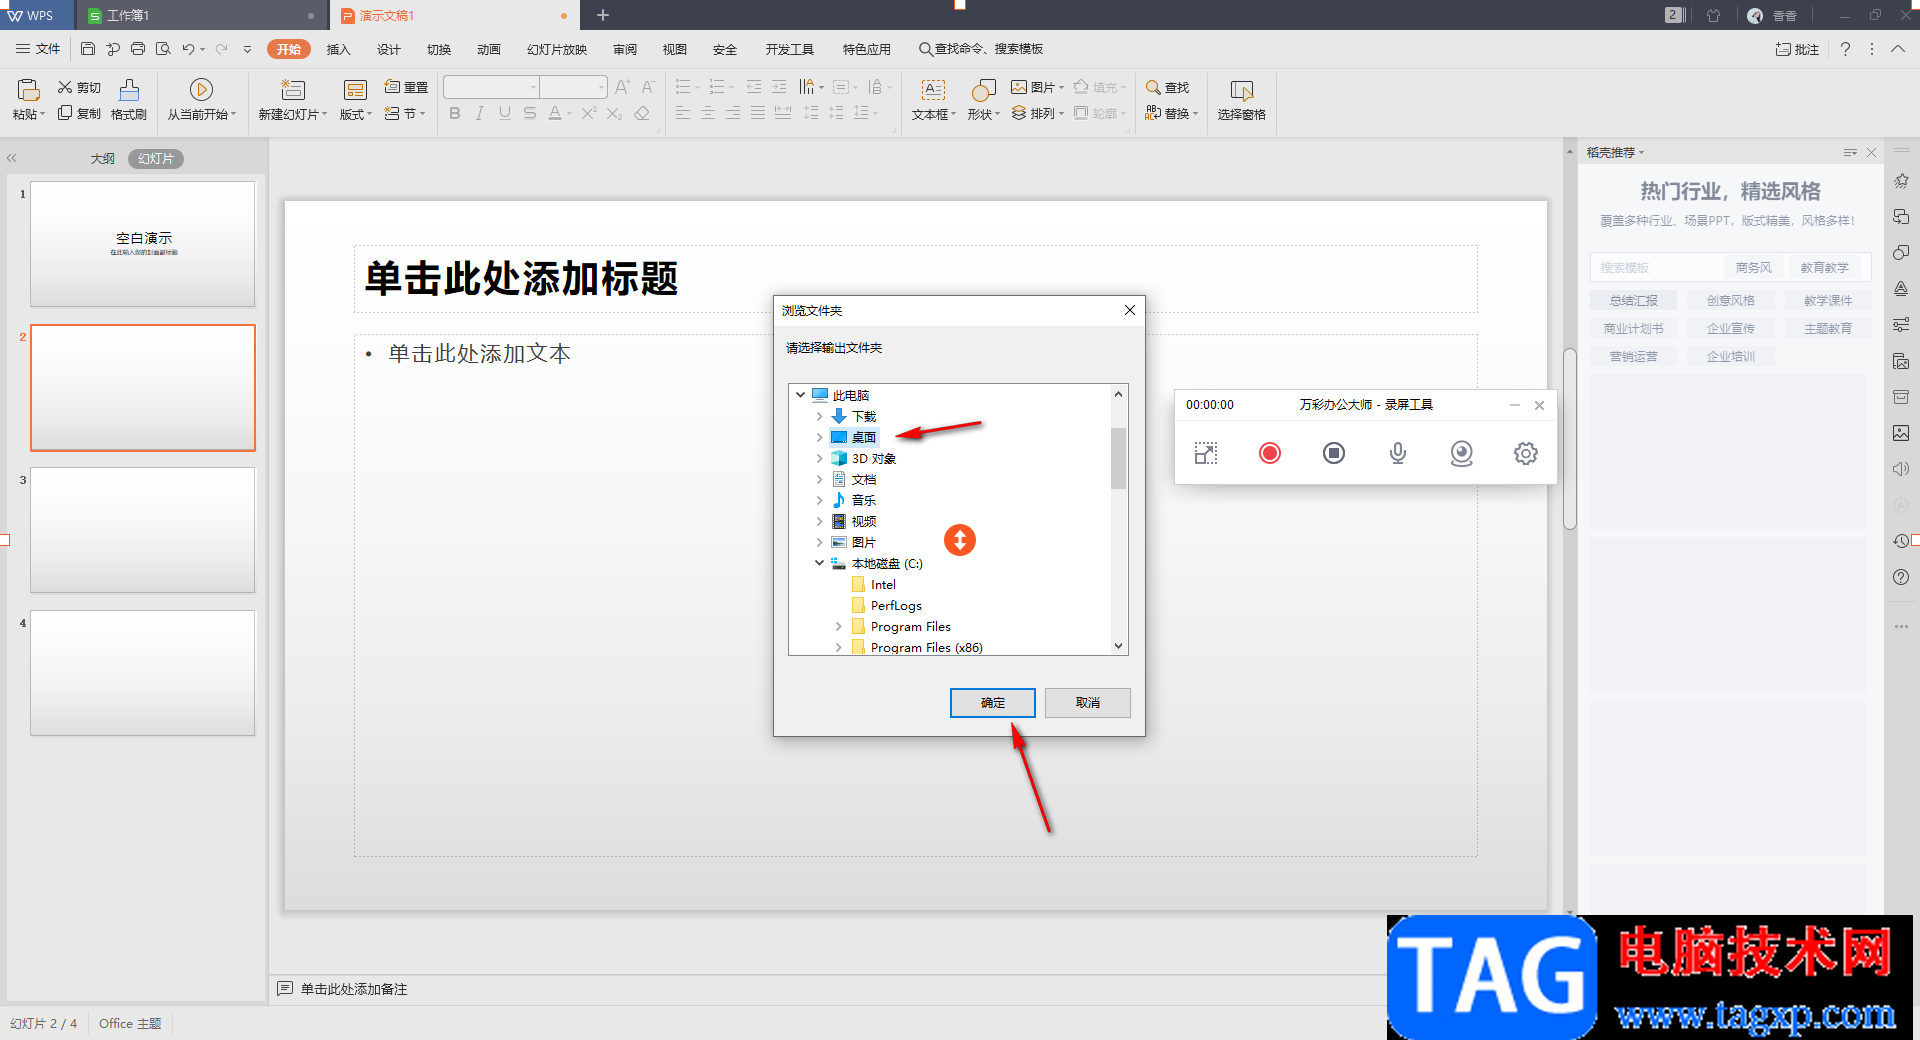The image size is (1920, 1040).
Task: Click the 新建幻灯片 icon
Action: click(293, 90)
